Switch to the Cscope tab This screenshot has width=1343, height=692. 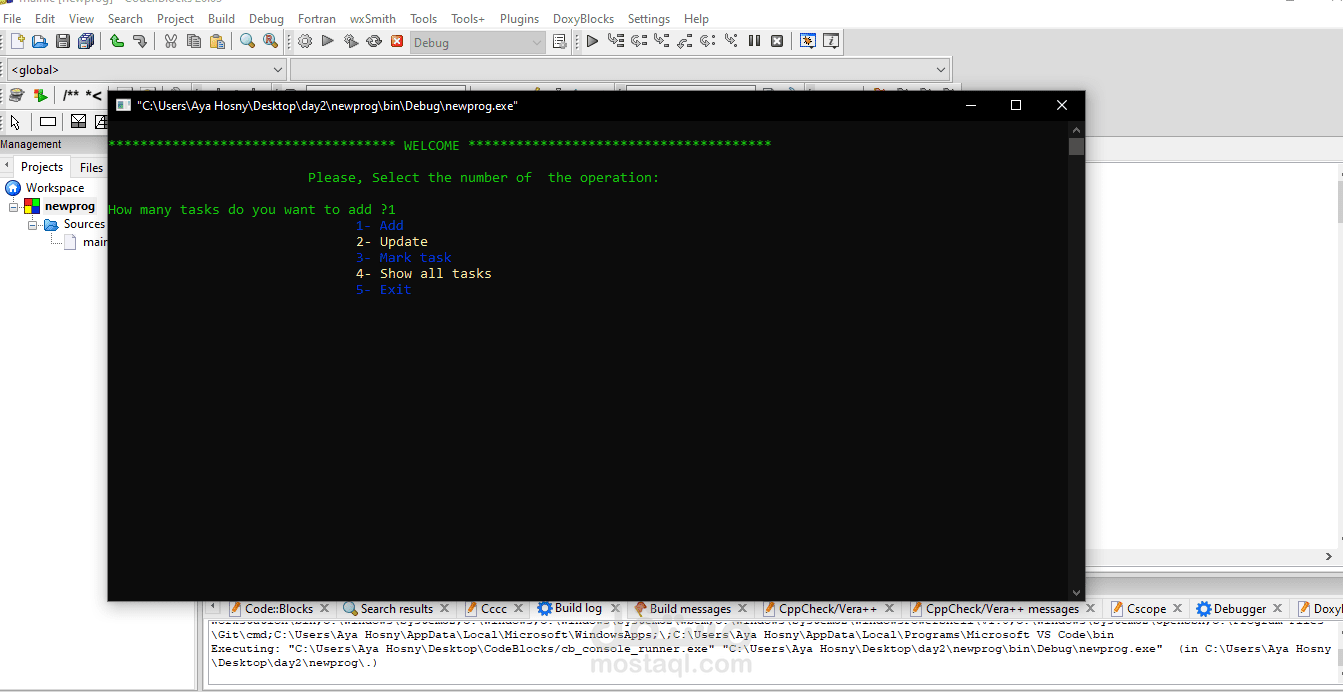pos(1146,608)
